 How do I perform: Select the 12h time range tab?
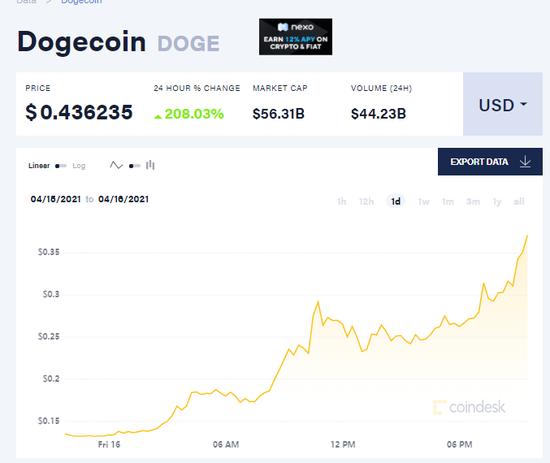click(x=366, y=202)
